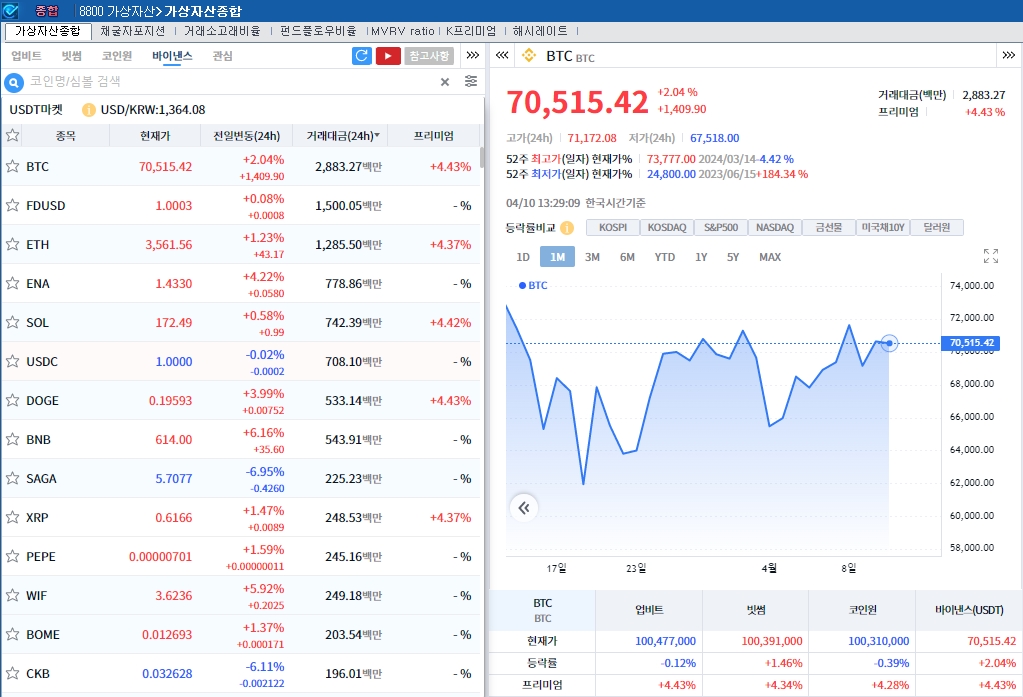Click the coin name search field
Screen dimensions: 1023x697
point(232,82)
